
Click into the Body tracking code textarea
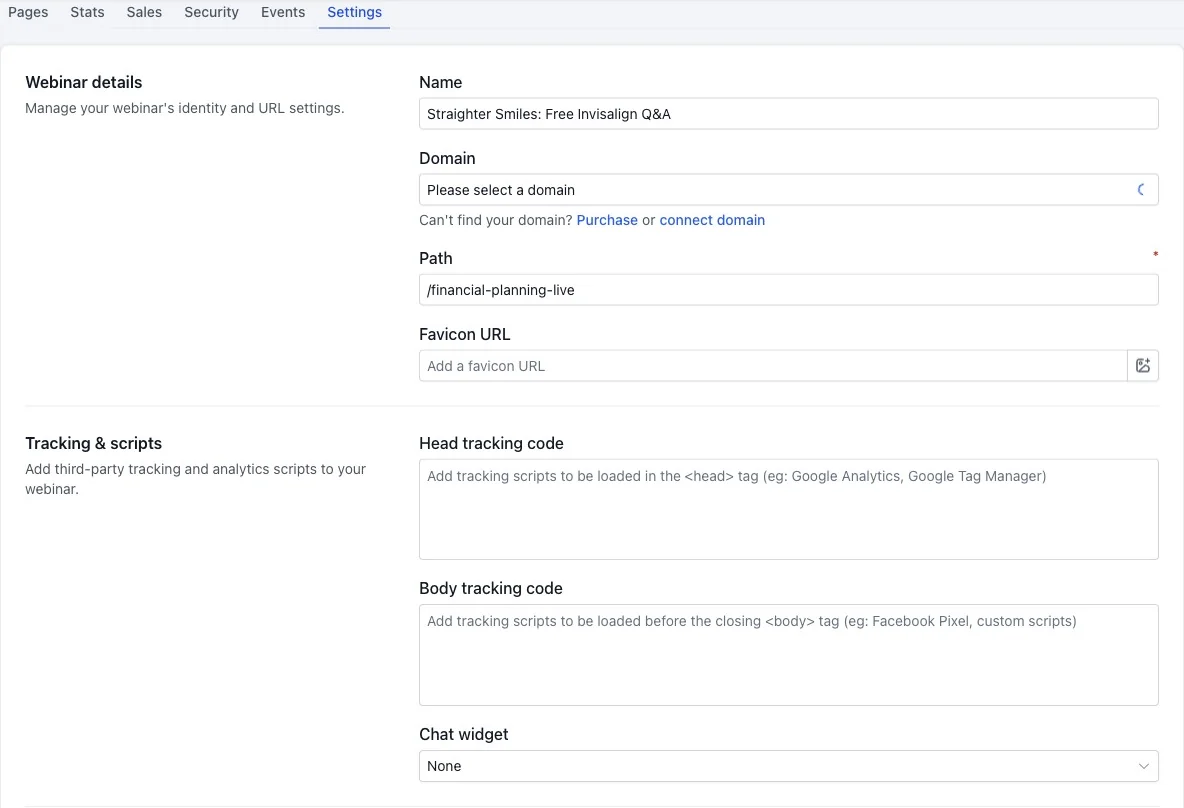(788, 655)
